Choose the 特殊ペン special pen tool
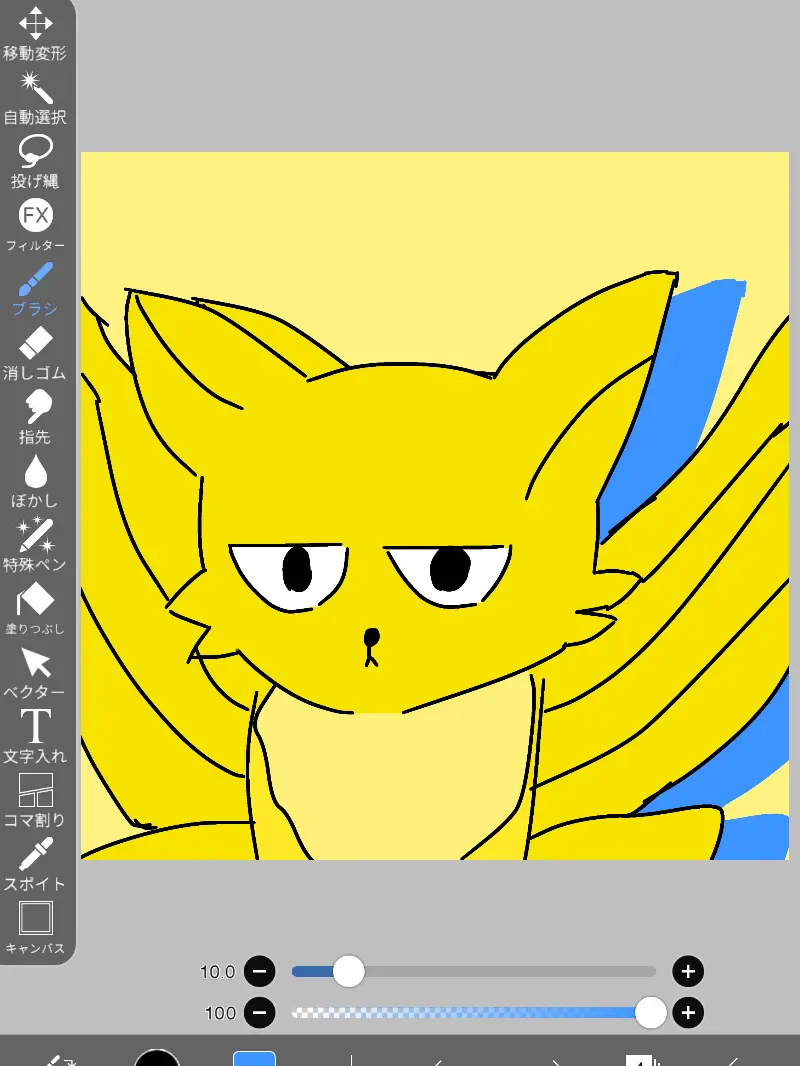800x1066 pixels. tap(35, 545)
